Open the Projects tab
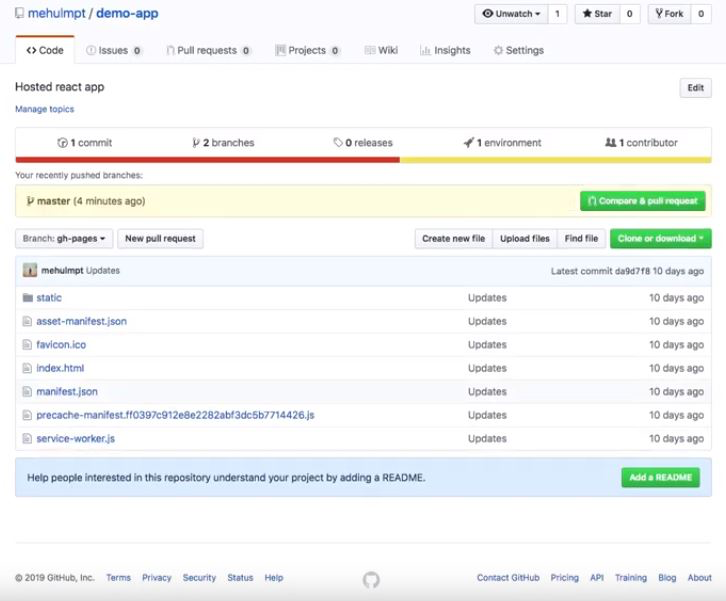This screenshot has width=726, height=601. [x=307, y=50]
